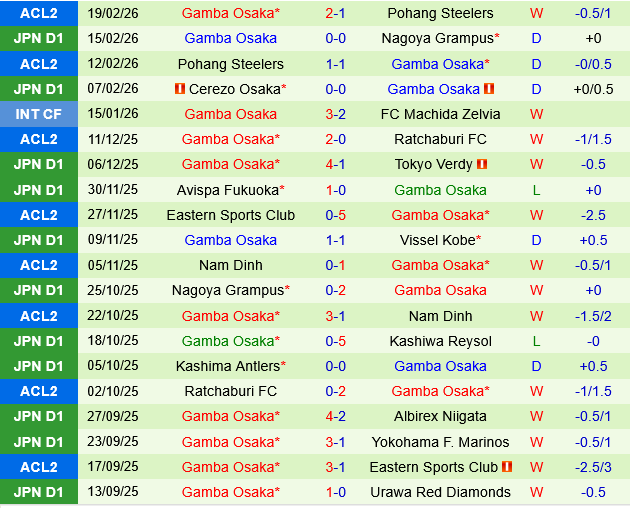The width and height of the screenshot is (630, 508).
Task: Click the red card icon next to Tokyo Verdy
Action: coord(482,164)
